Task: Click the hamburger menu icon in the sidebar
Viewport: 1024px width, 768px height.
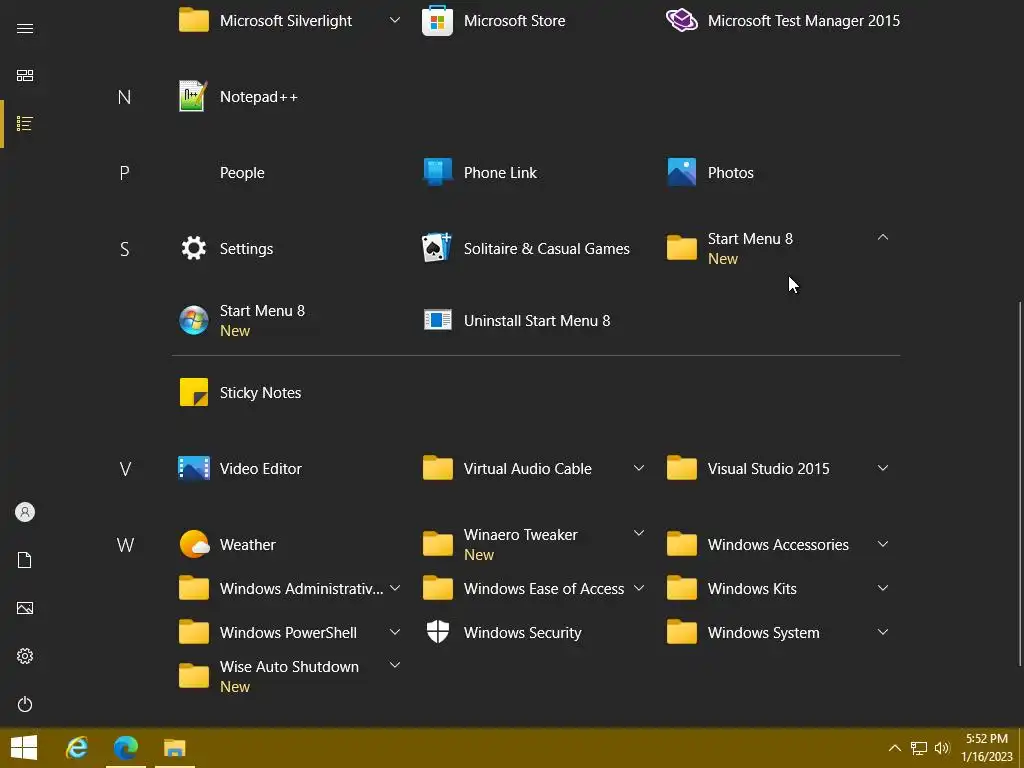Action: 25,28
